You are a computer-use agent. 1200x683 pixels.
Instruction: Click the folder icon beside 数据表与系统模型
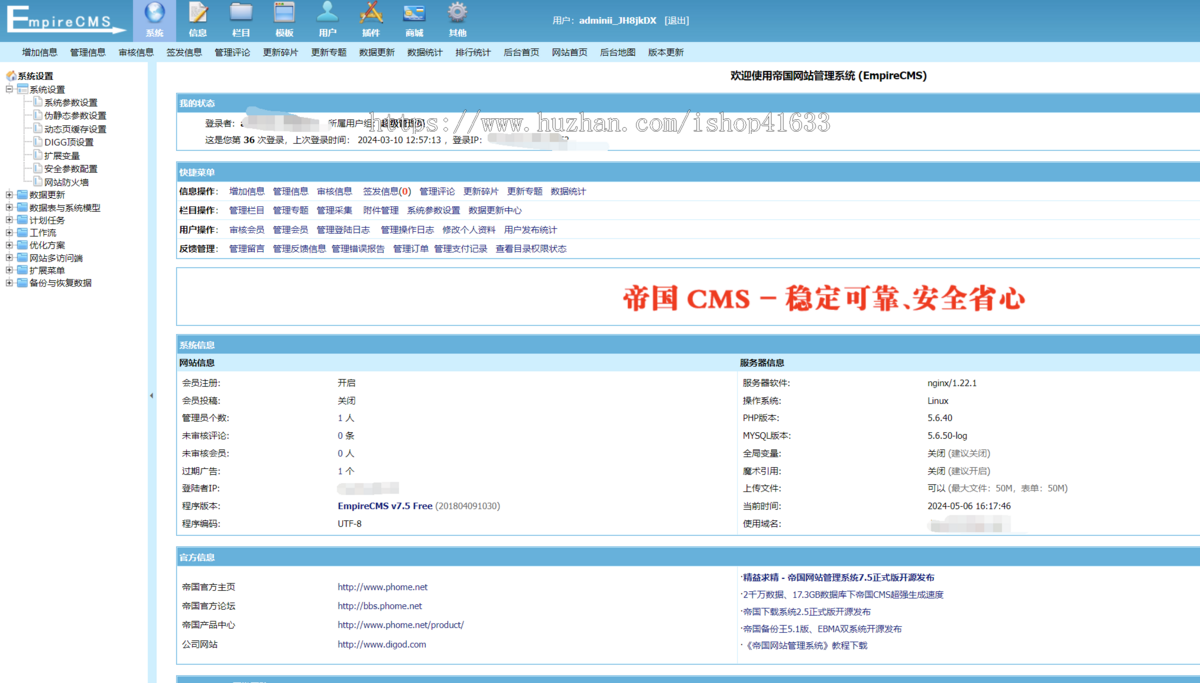[22, 208]
